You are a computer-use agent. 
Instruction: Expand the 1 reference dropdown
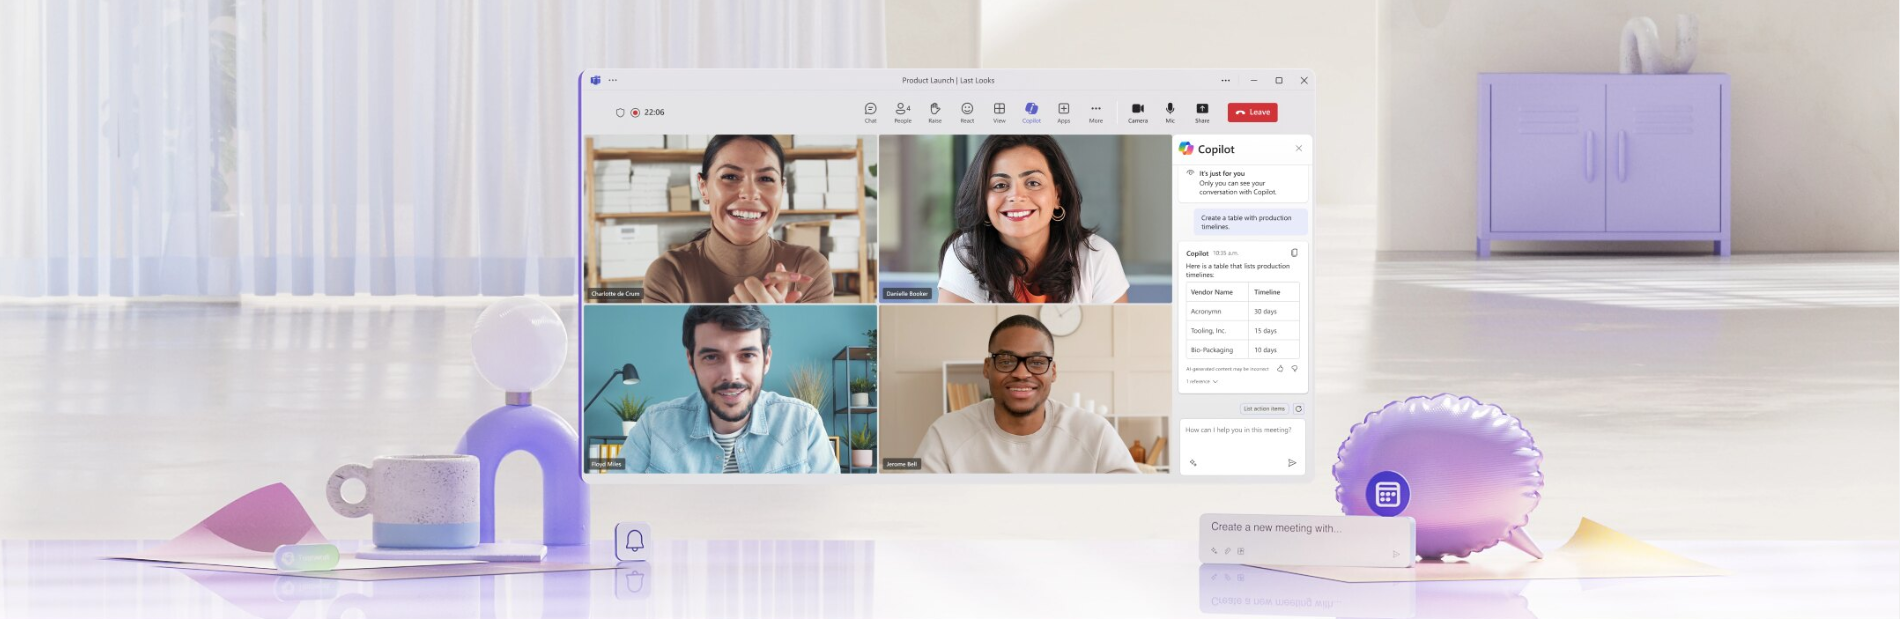click(x=1202, y=381)
